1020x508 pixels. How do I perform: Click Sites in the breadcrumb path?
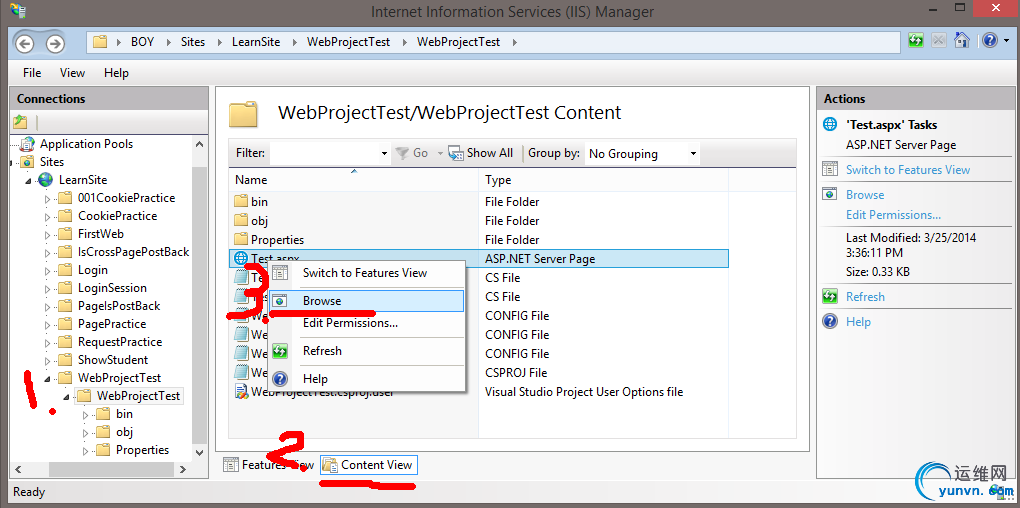click(193, 42)
